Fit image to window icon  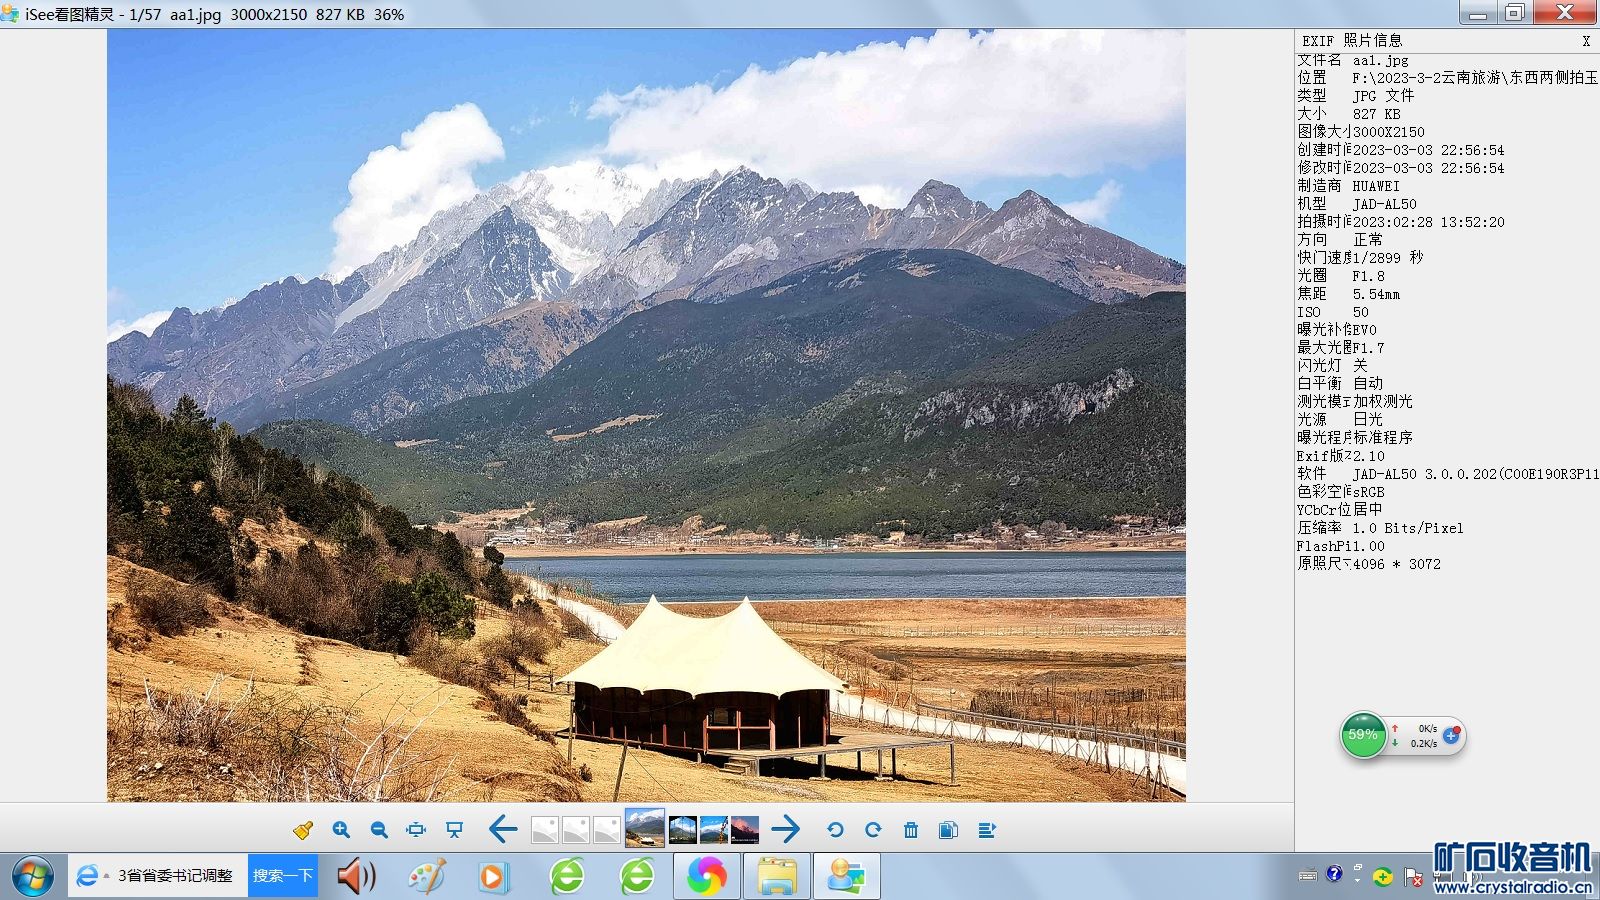coord(416,830)
